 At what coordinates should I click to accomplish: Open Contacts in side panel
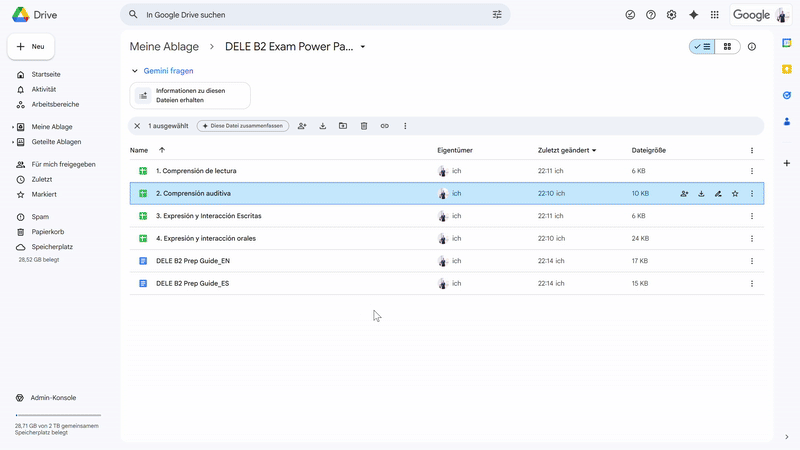click(787, 121)
